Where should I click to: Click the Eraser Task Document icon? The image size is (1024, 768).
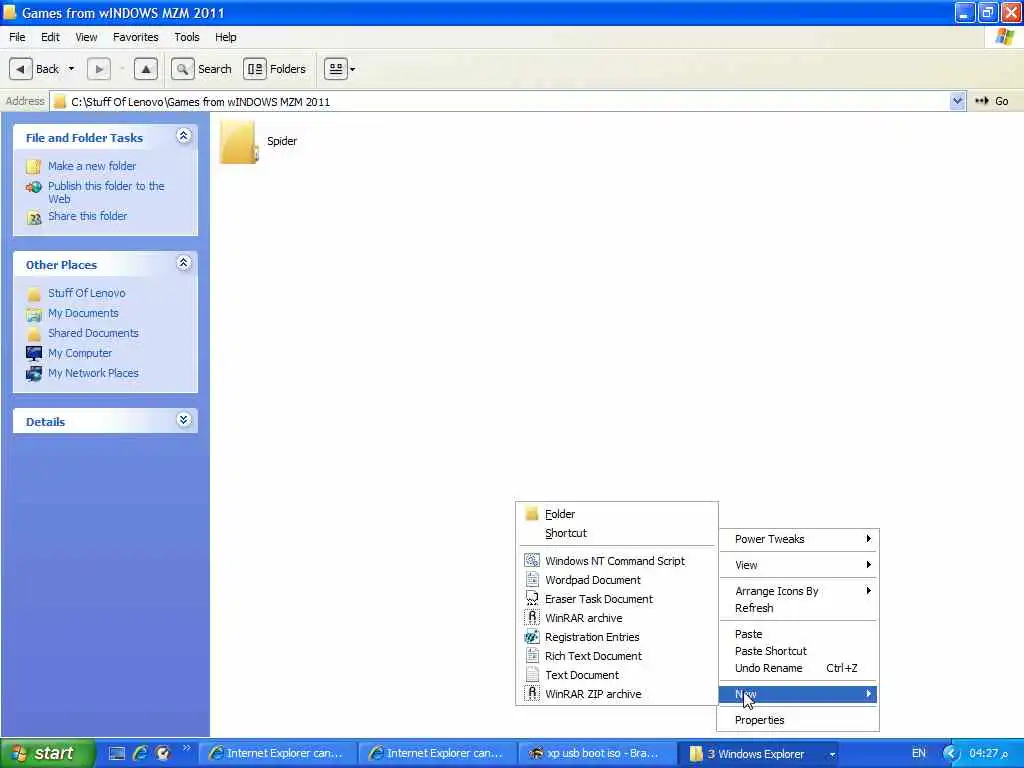click(x=532, y=598)
